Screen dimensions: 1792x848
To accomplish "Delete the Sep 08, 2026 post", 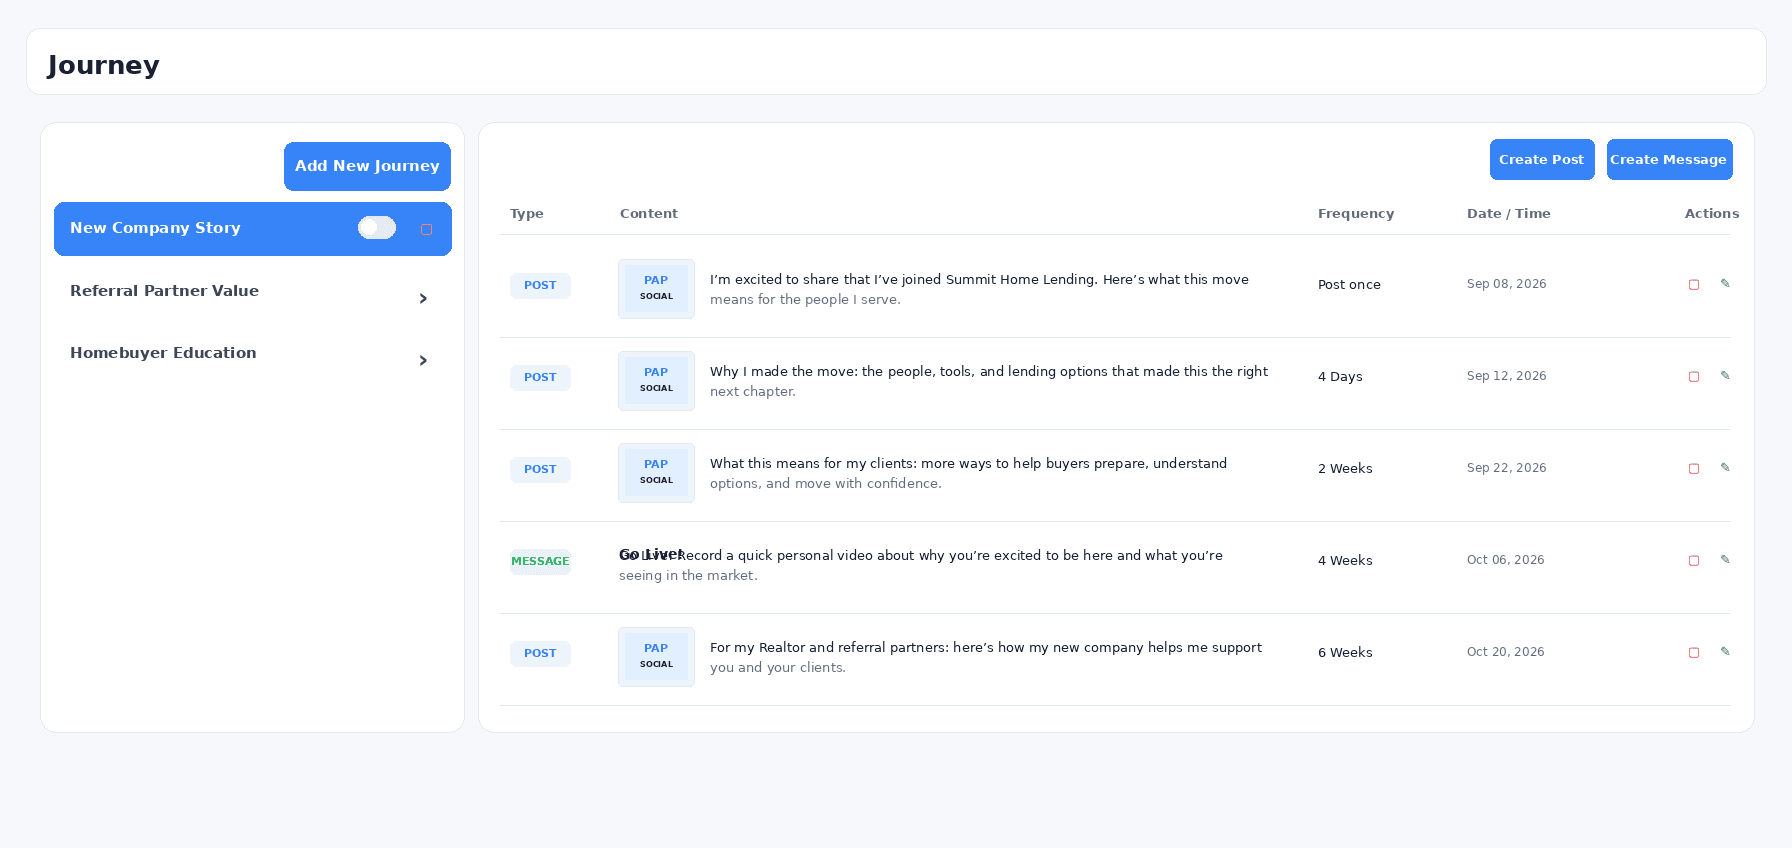I will (x=1694, y=285).
